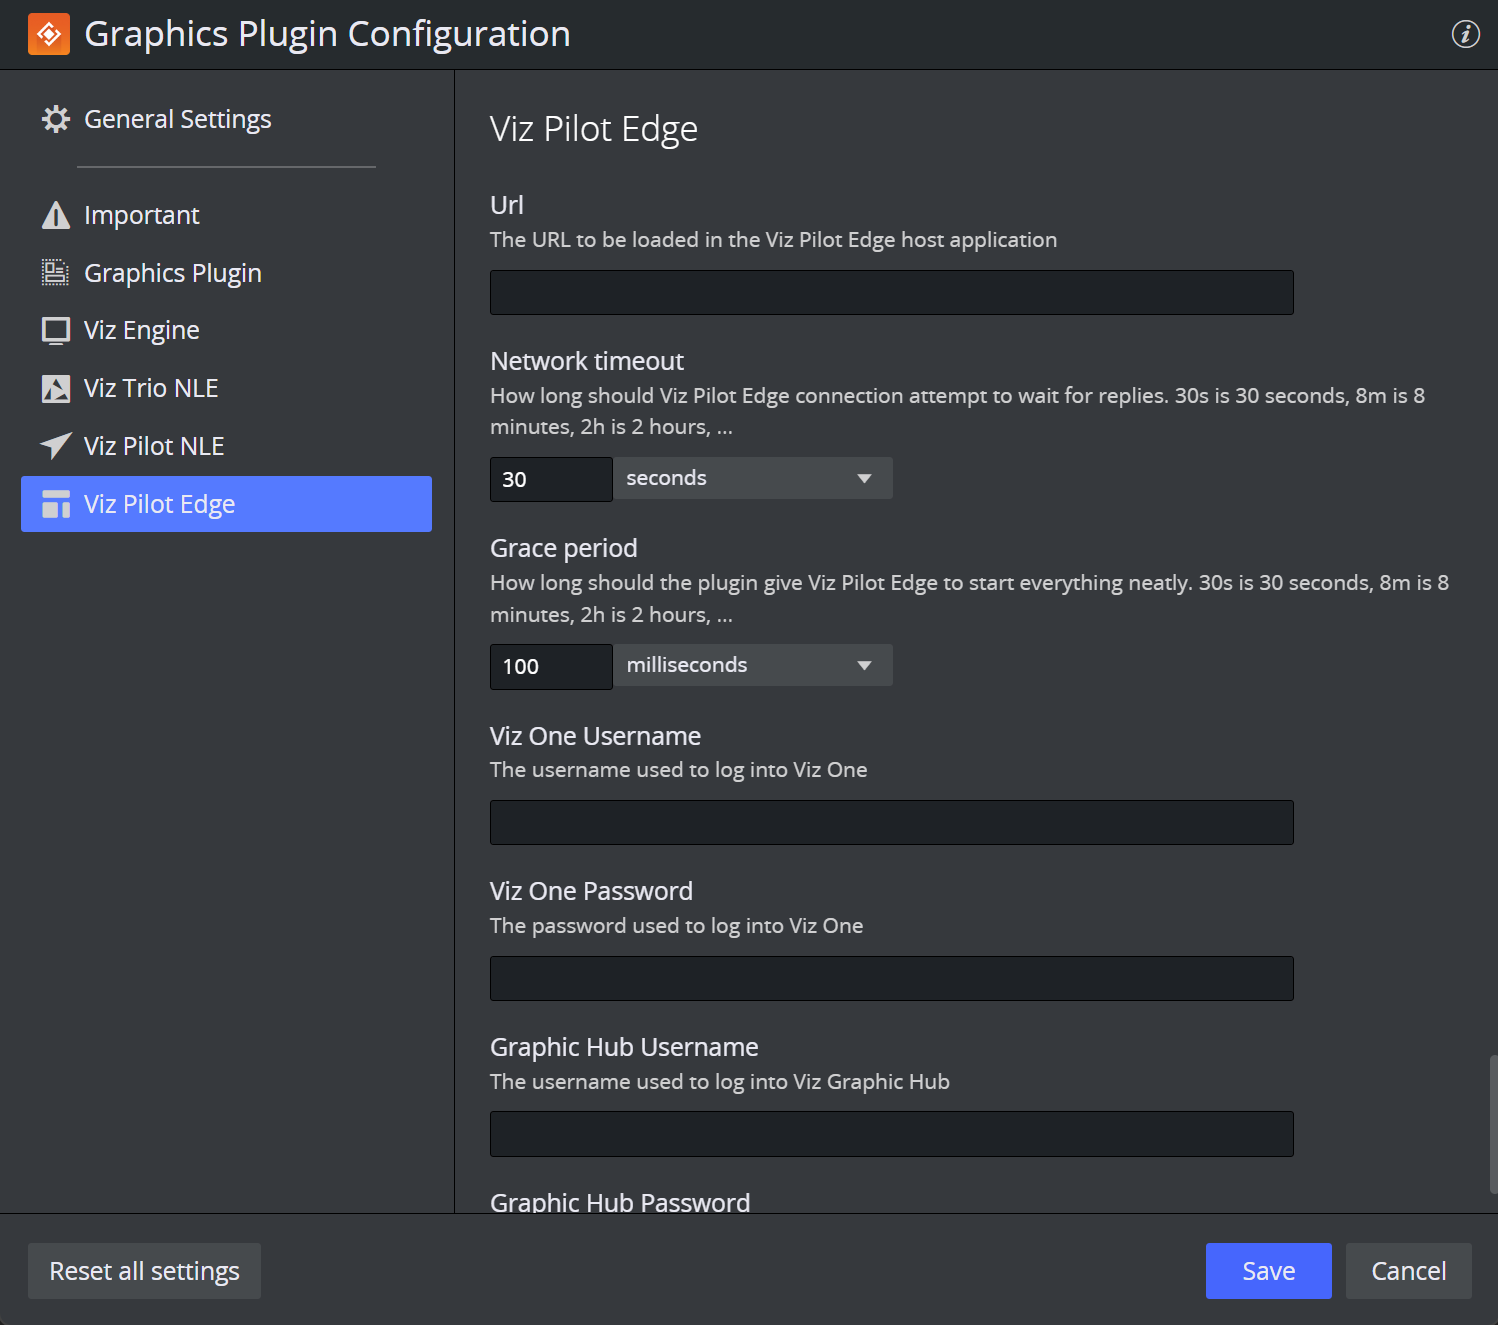Screen dimensions: 1498x1325
Task: Click the Grace period label
Action: pyautogui.click(x=564, y=548)
